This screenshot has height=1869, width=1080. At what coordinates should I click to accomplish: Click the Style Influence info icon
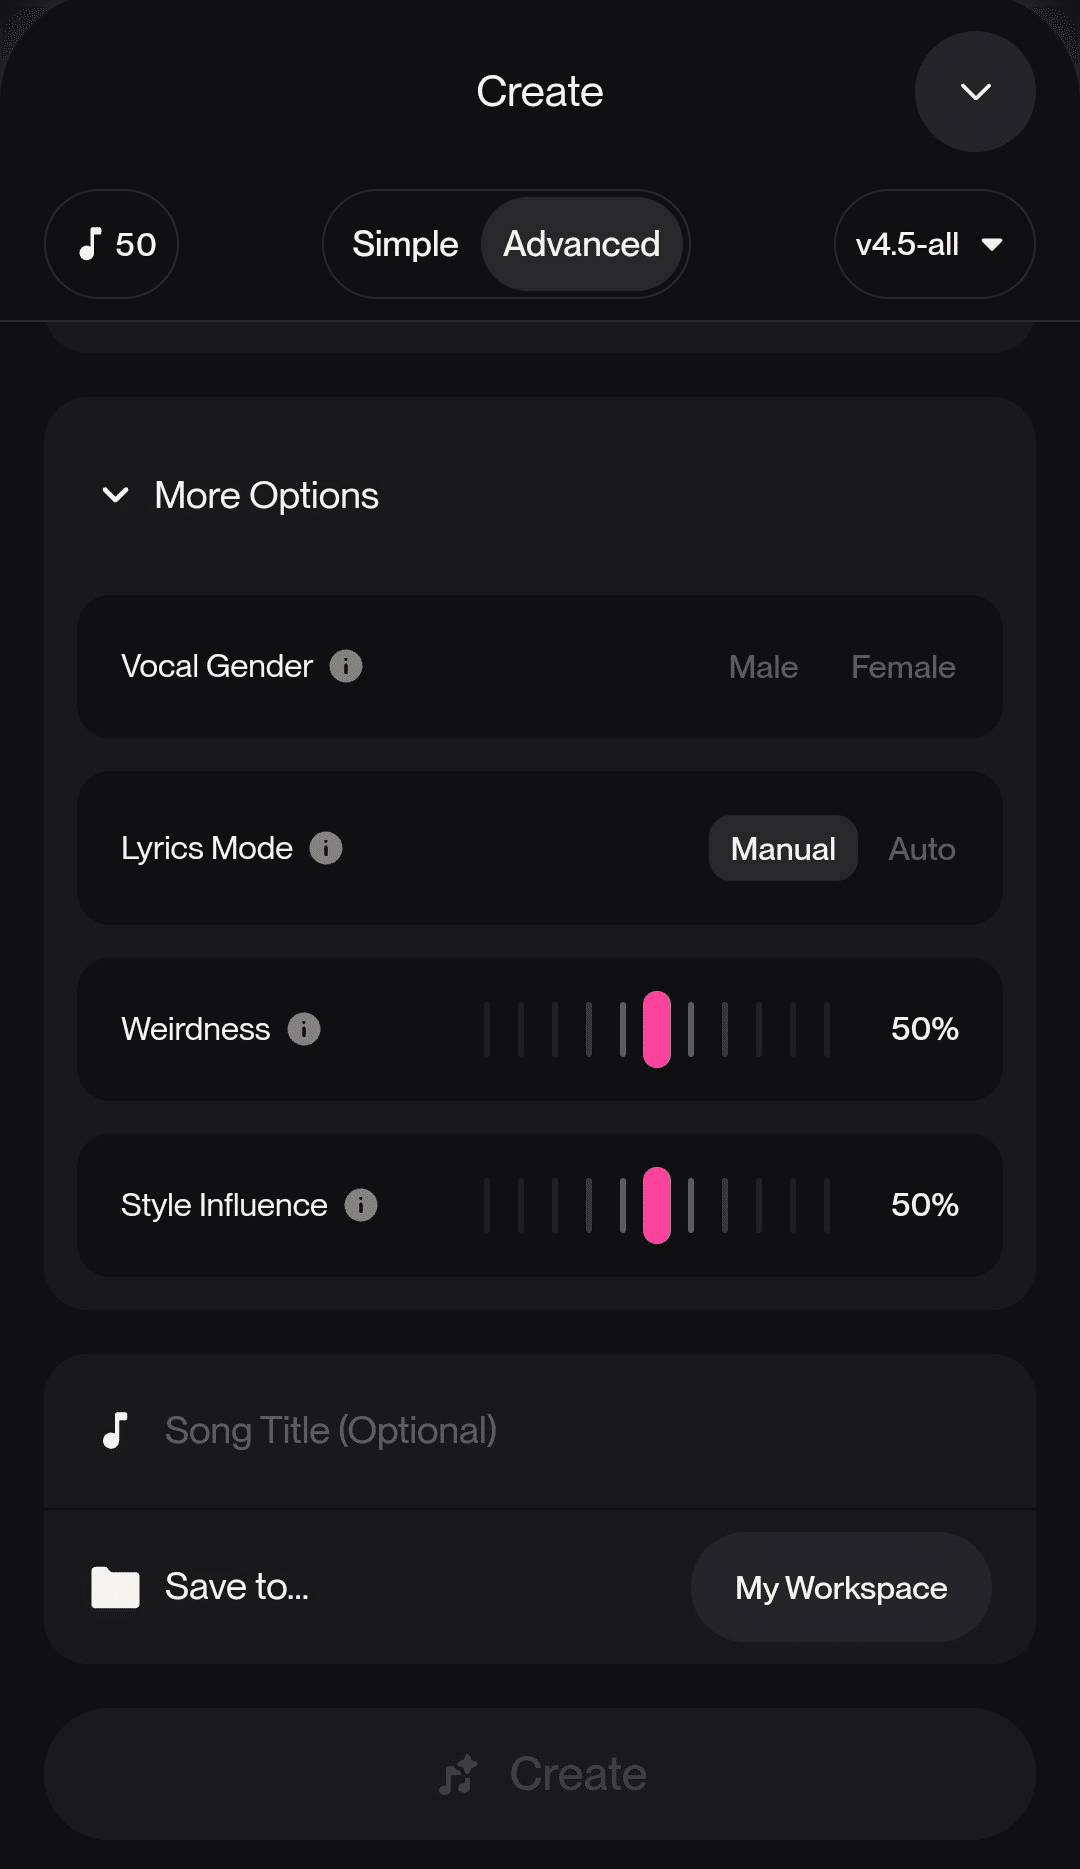tap(361, 1205)
